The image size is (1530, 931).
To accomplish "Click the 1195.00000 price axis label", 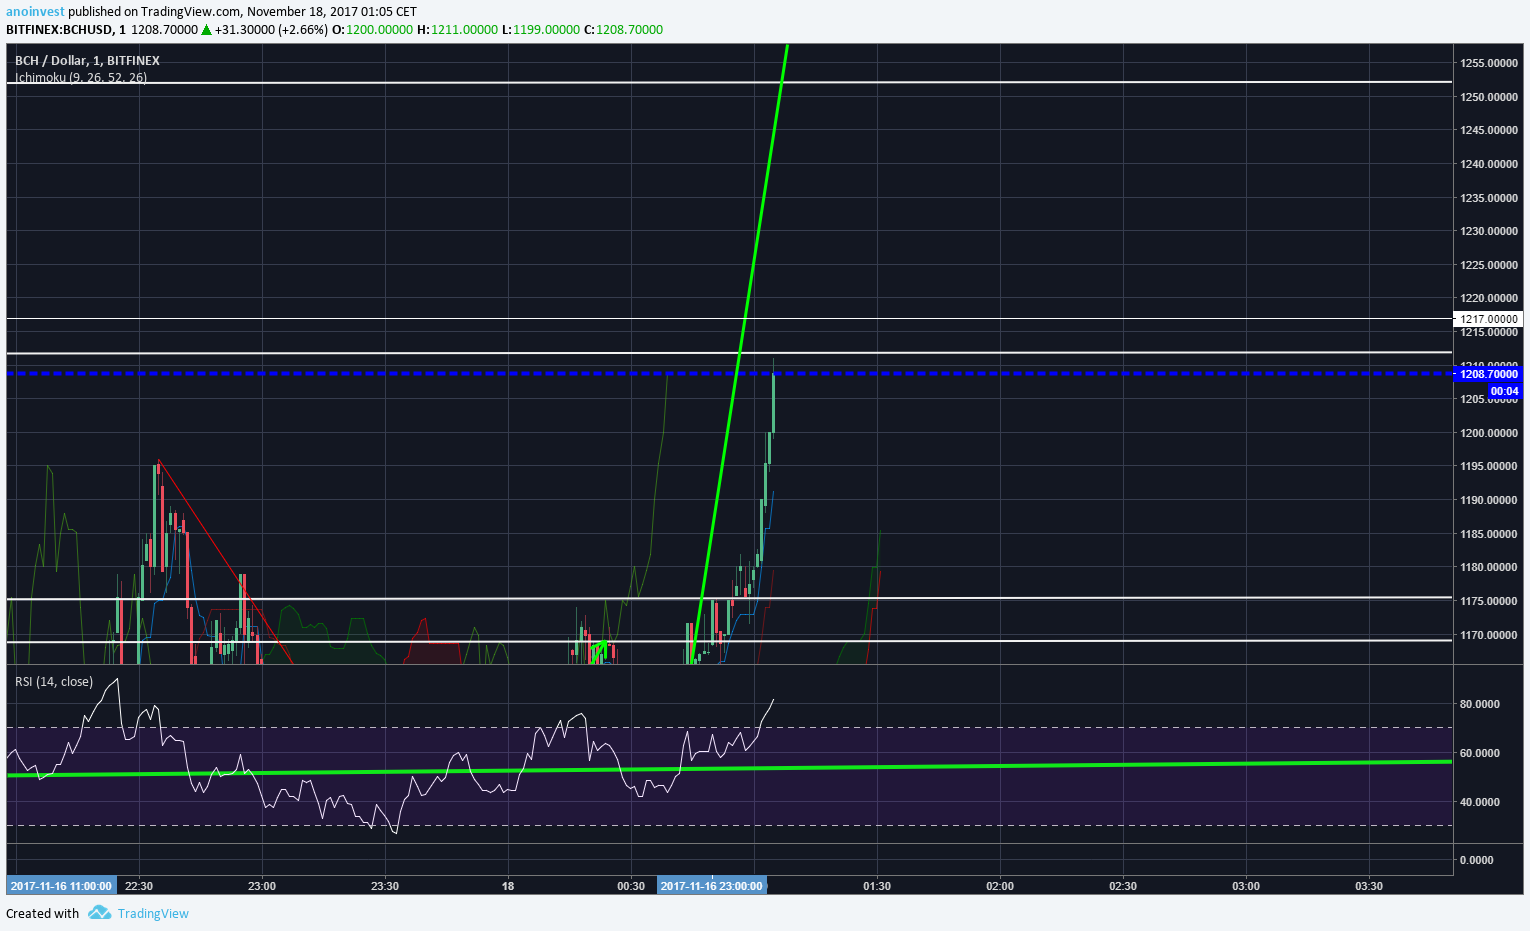I will (x=1489, y=466).
